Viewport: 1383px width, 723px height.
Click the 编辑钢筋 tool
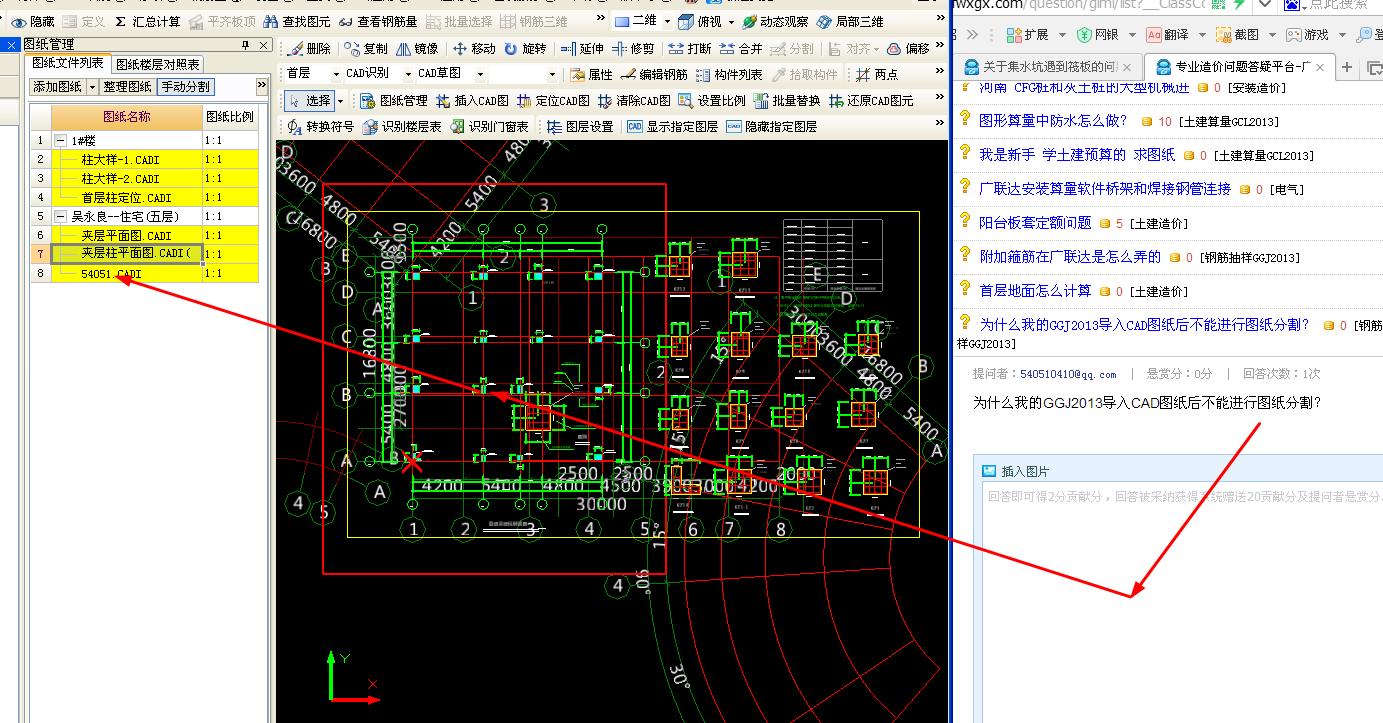point(654,74)
